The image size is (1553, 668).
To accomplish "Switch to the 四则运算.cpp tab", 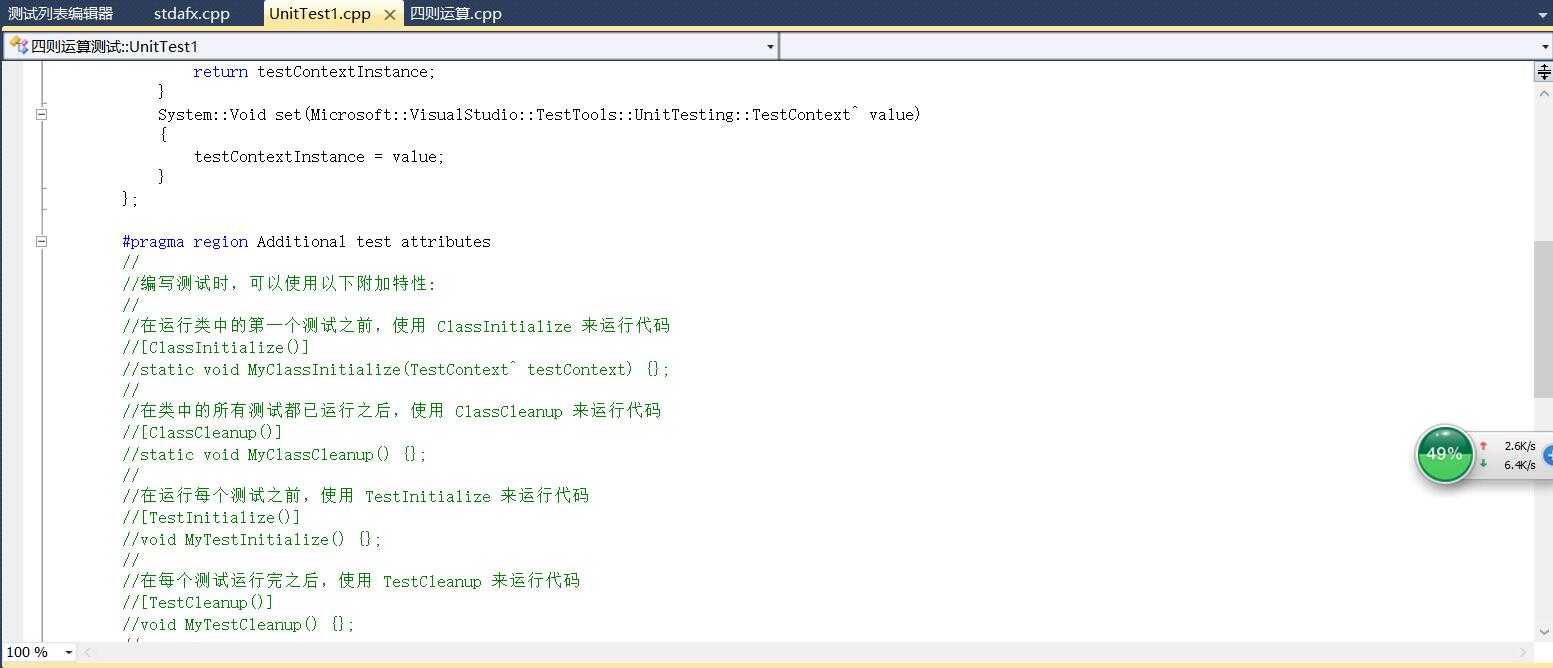I will pyautogui.click(x=456, y=14).
